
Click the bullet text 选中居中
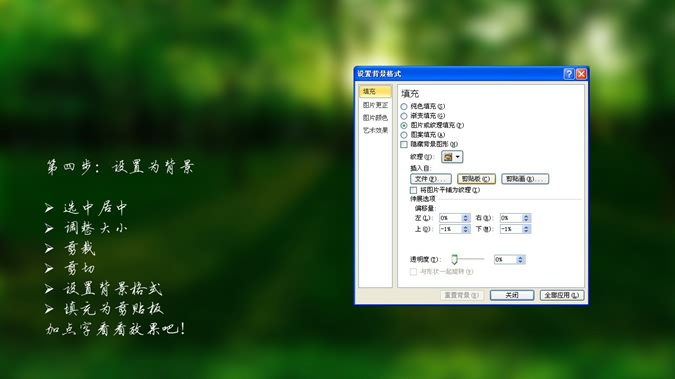pos(96,208)
